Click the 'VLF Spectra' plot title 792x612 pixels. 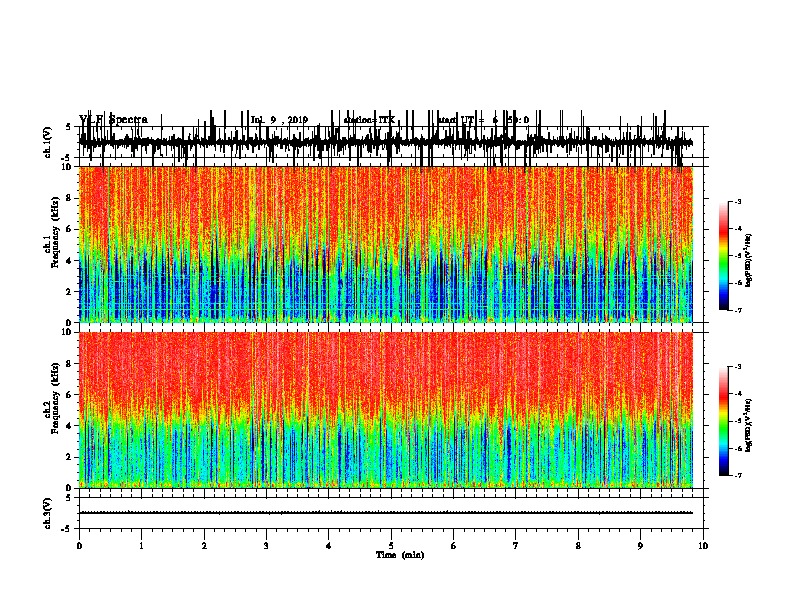(113, 120)
